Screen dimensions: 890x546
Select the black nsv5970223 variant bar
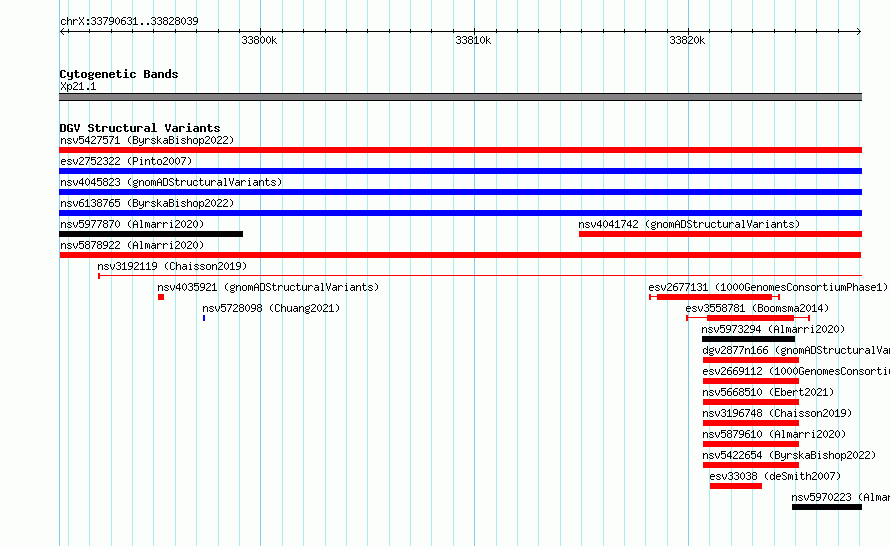(827, 507)
